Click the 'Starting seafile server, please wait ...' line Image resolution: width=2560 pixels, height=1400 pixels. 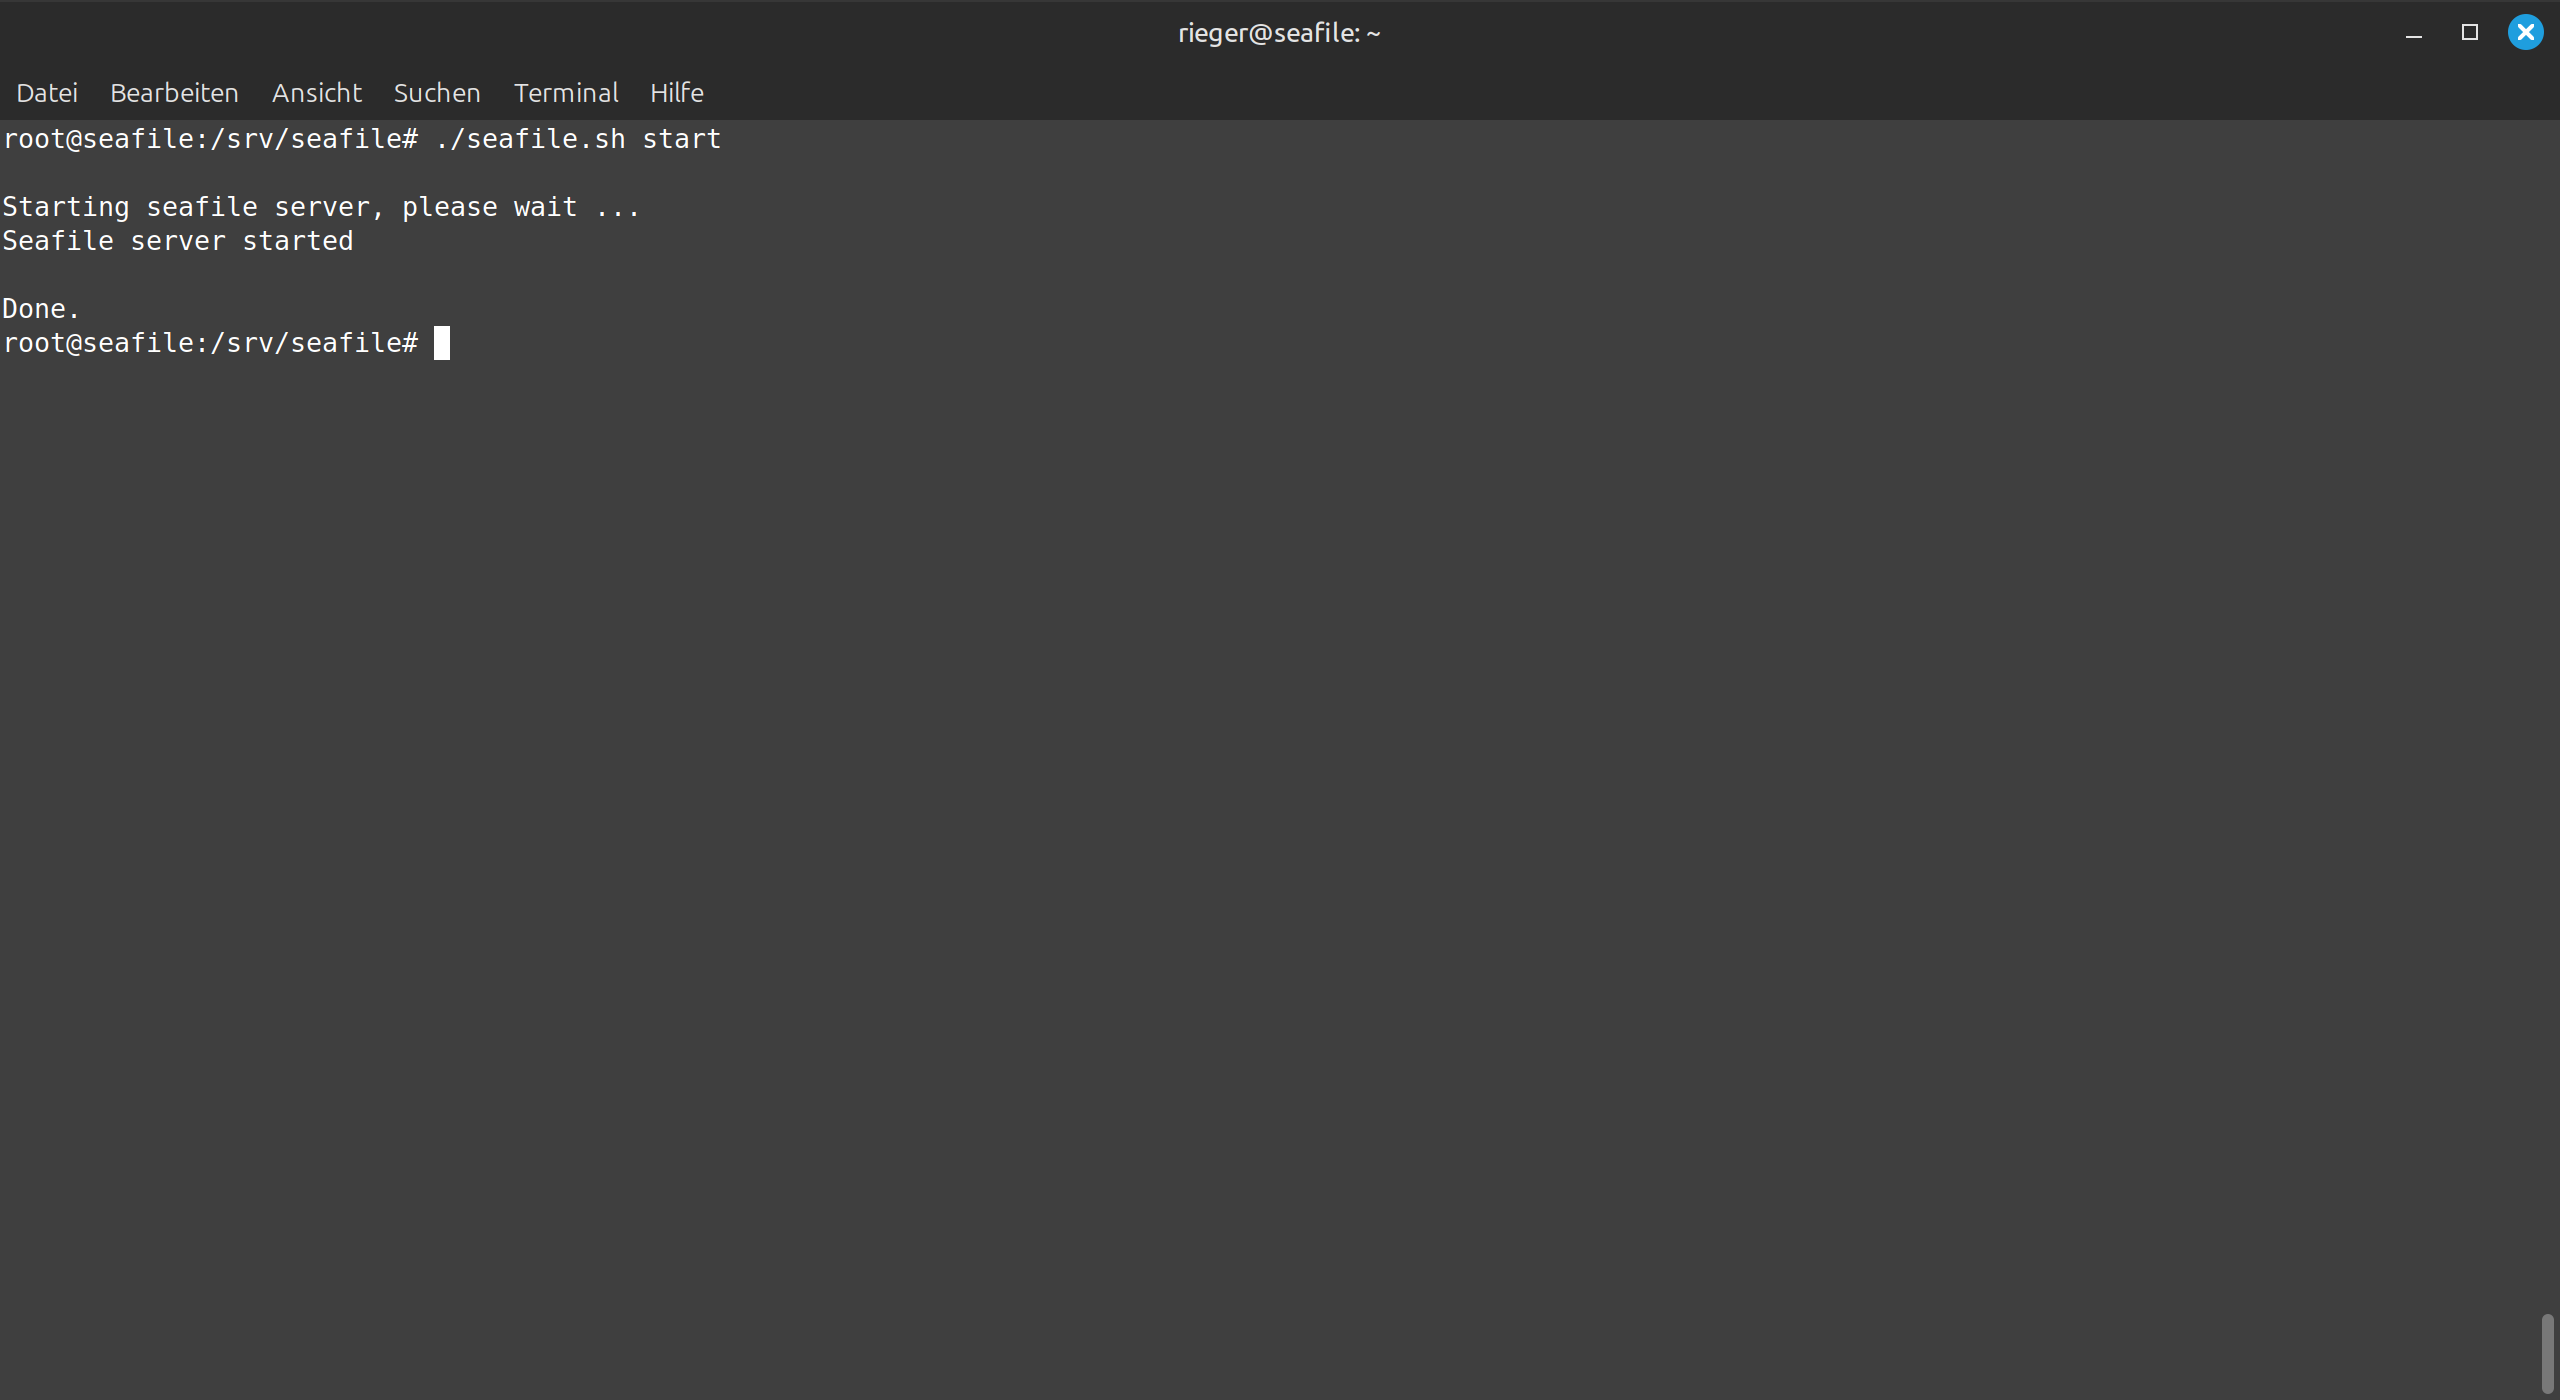321,207
